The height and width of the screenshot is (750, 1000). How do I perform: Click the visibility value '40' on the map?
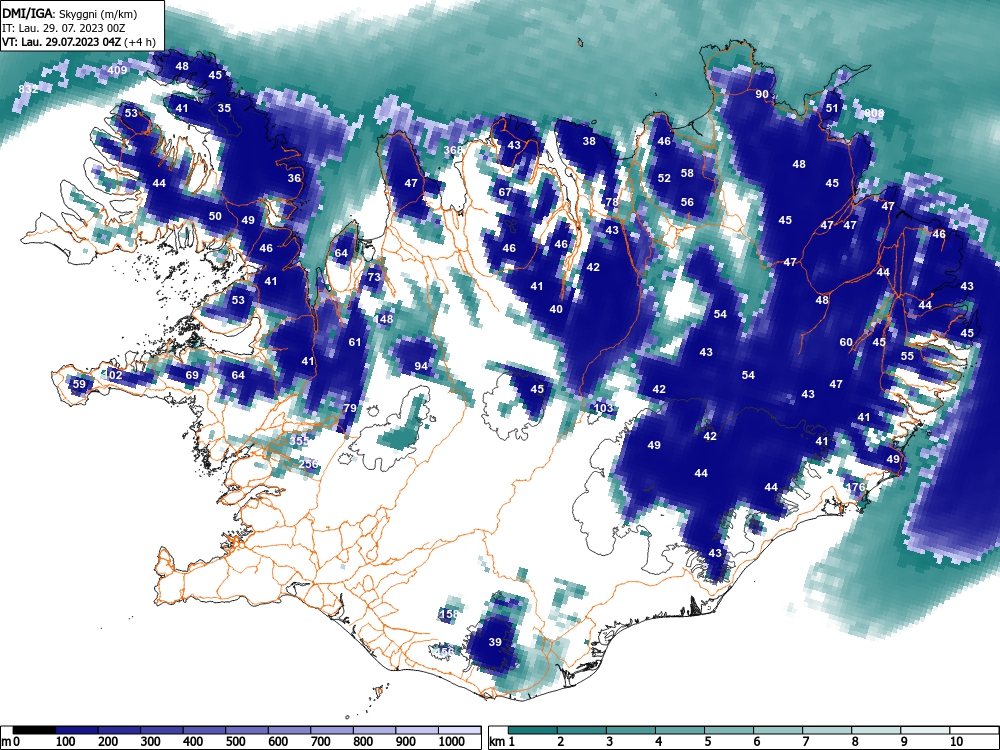(556, 309)
